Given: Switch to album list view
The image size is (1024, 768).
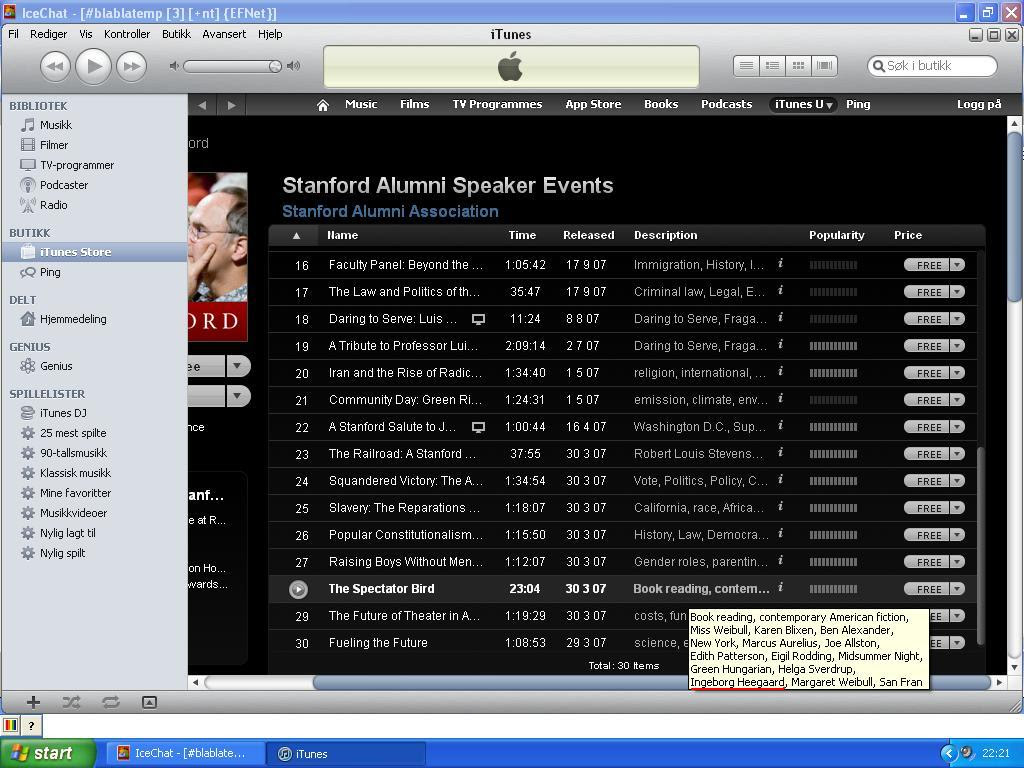Looking at the screenshot, I should click(772, 65).
